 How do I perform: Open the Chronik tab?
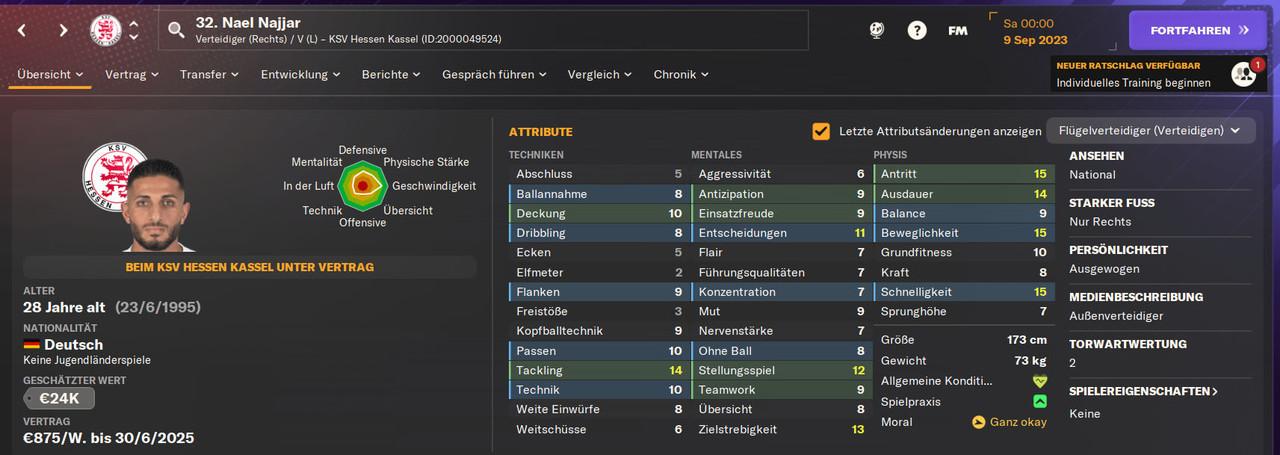point(681,74)
